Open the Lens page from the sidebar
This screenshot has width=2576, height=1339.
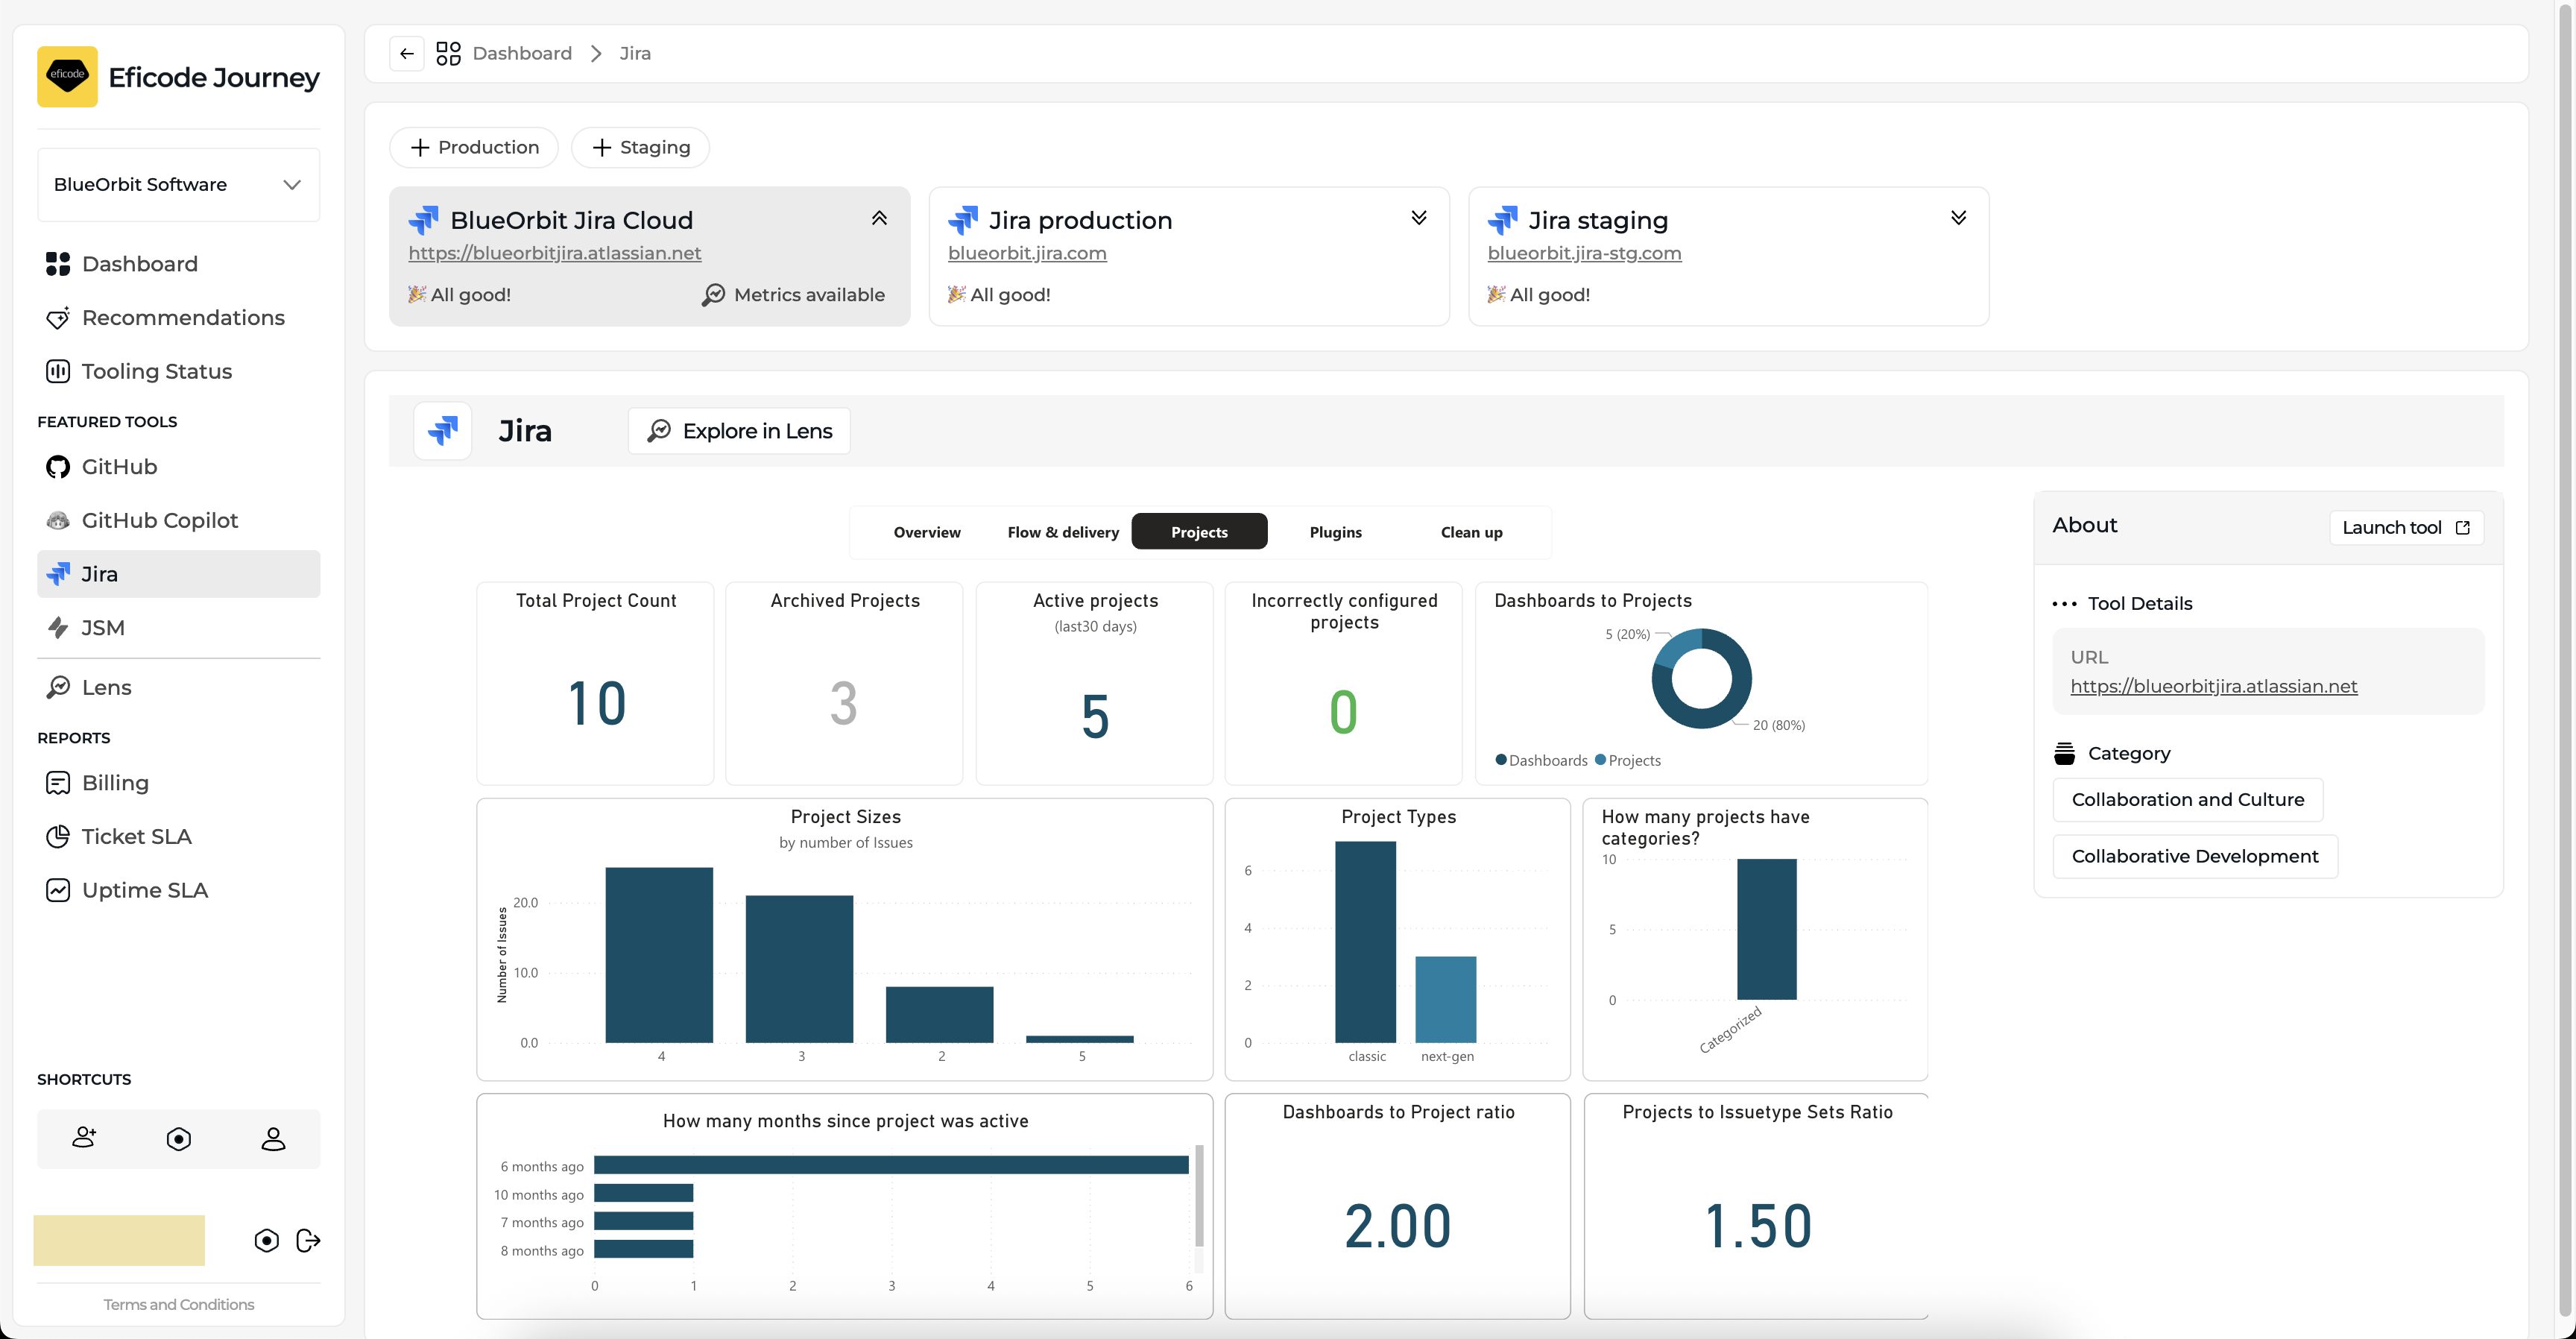point(106,687)
